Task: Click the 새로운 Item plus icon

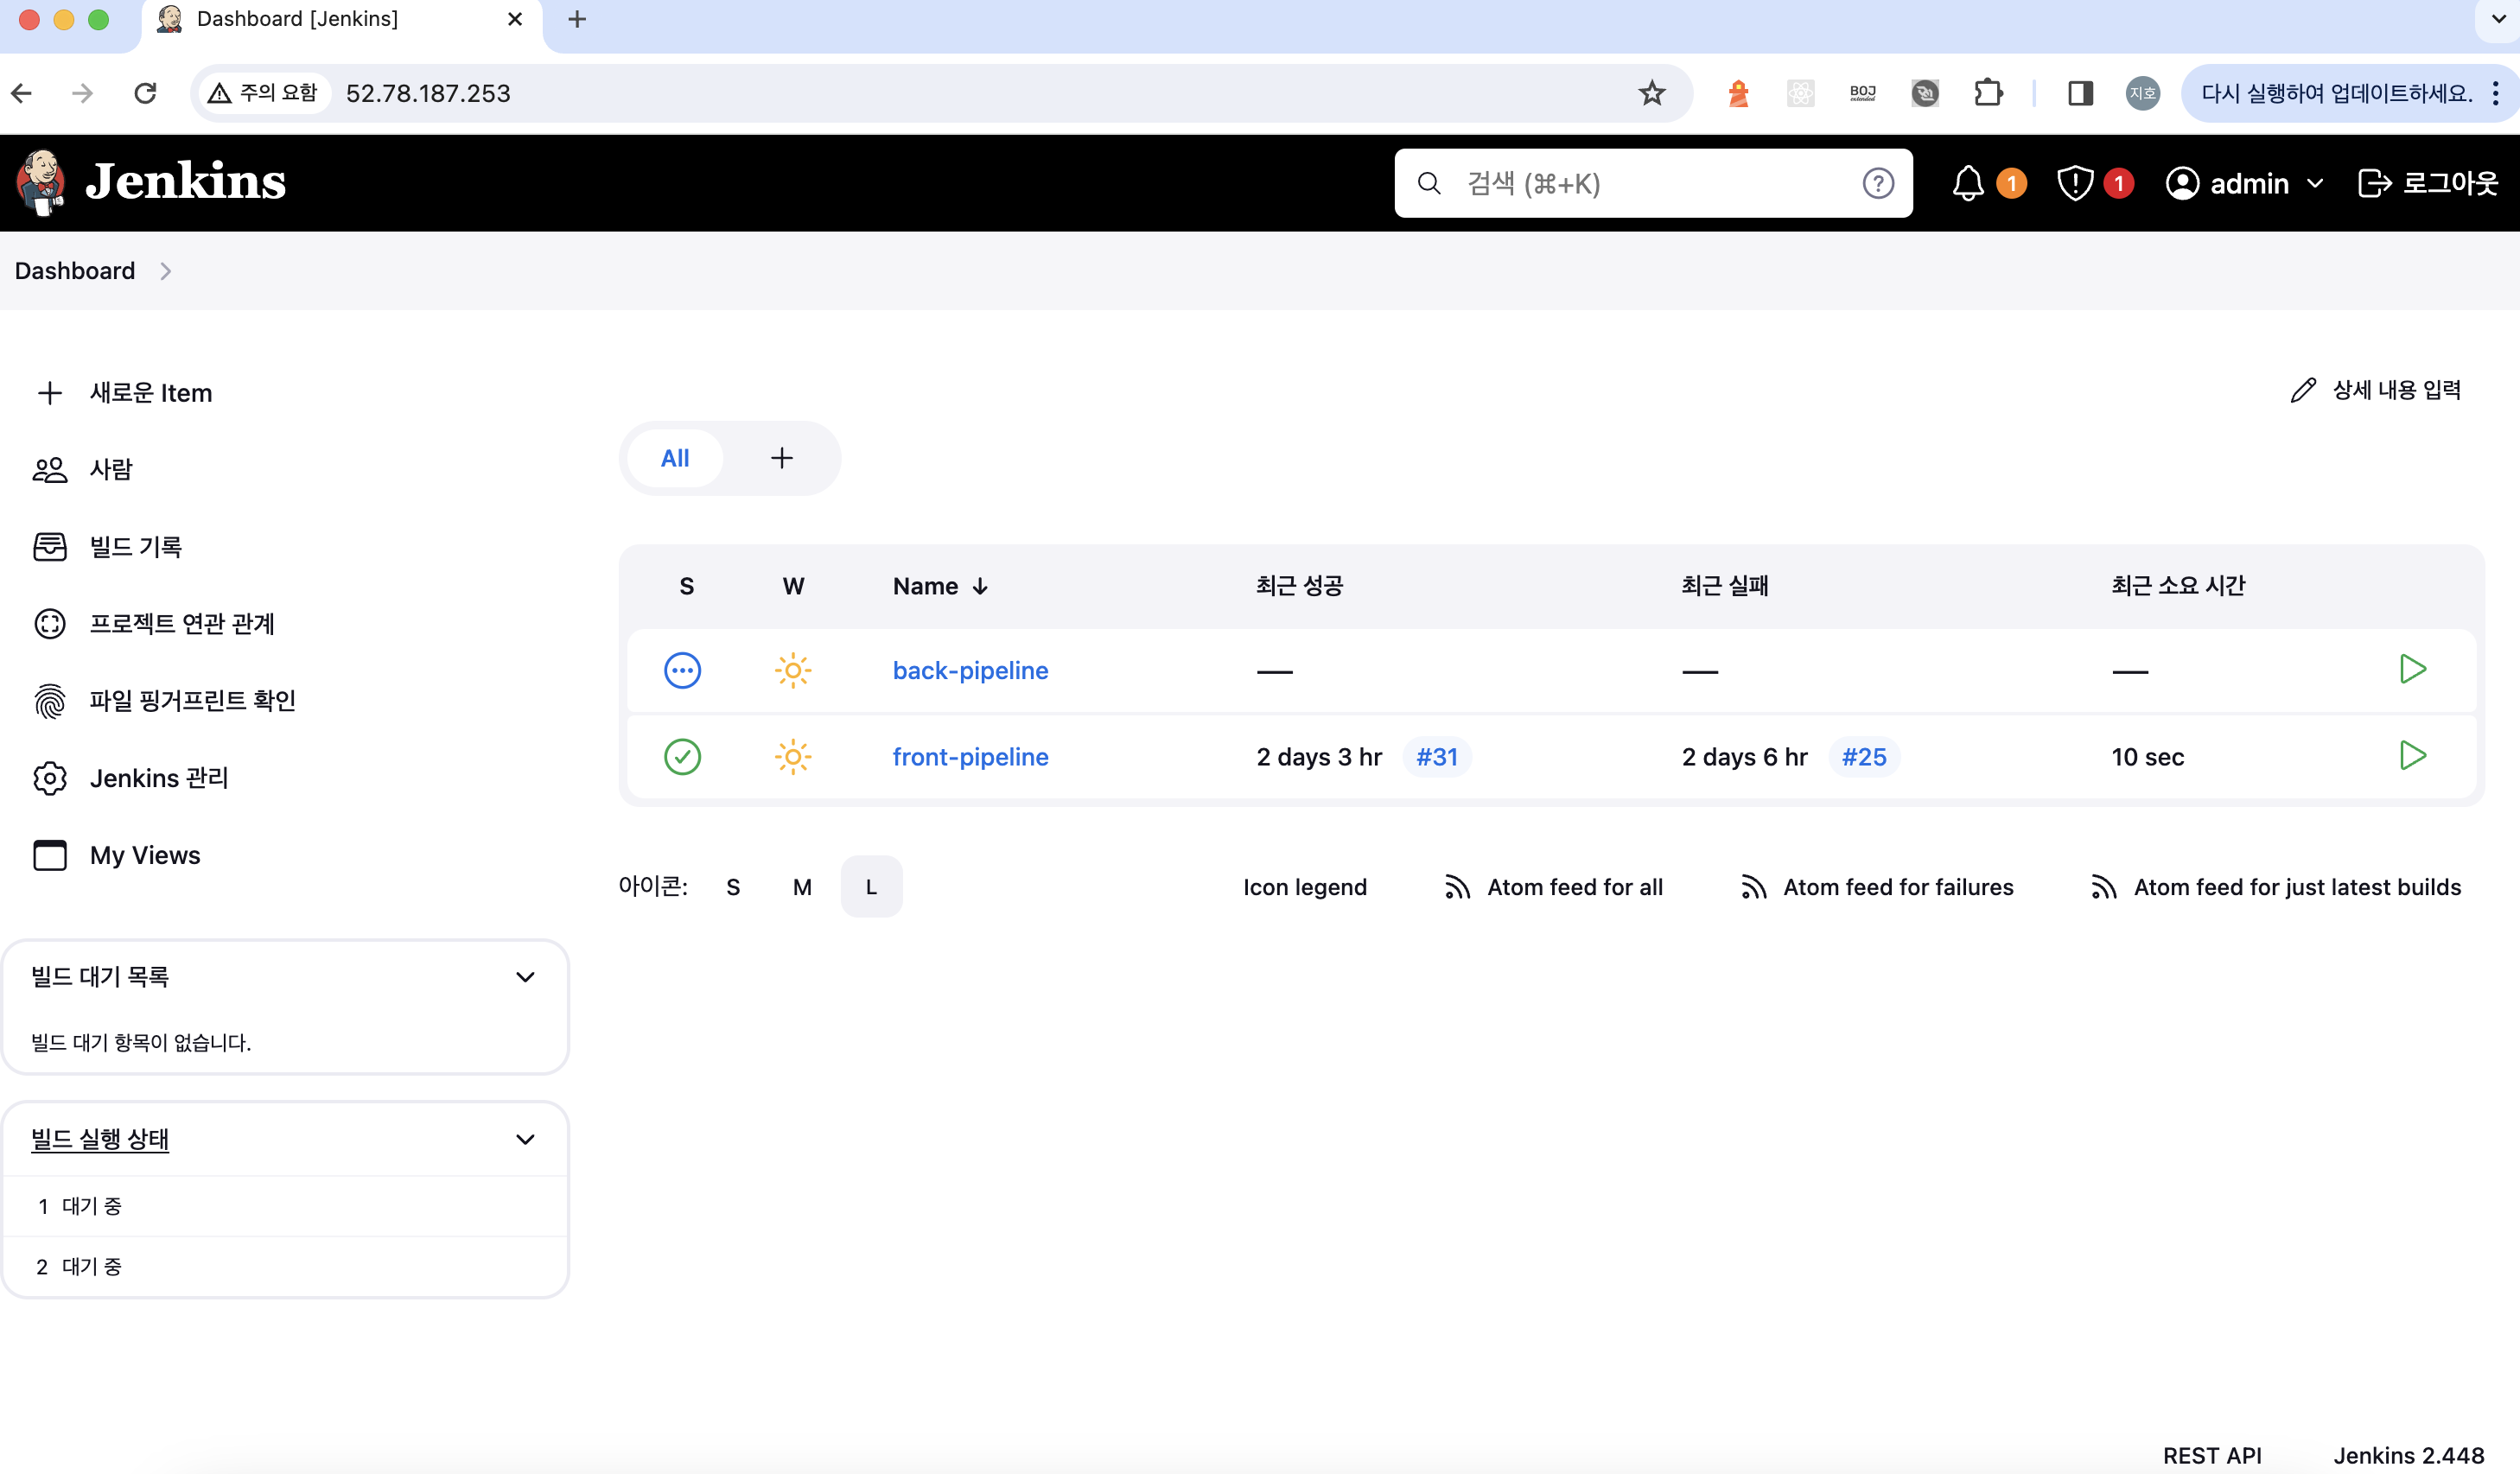Action: [x=50, y=393]
